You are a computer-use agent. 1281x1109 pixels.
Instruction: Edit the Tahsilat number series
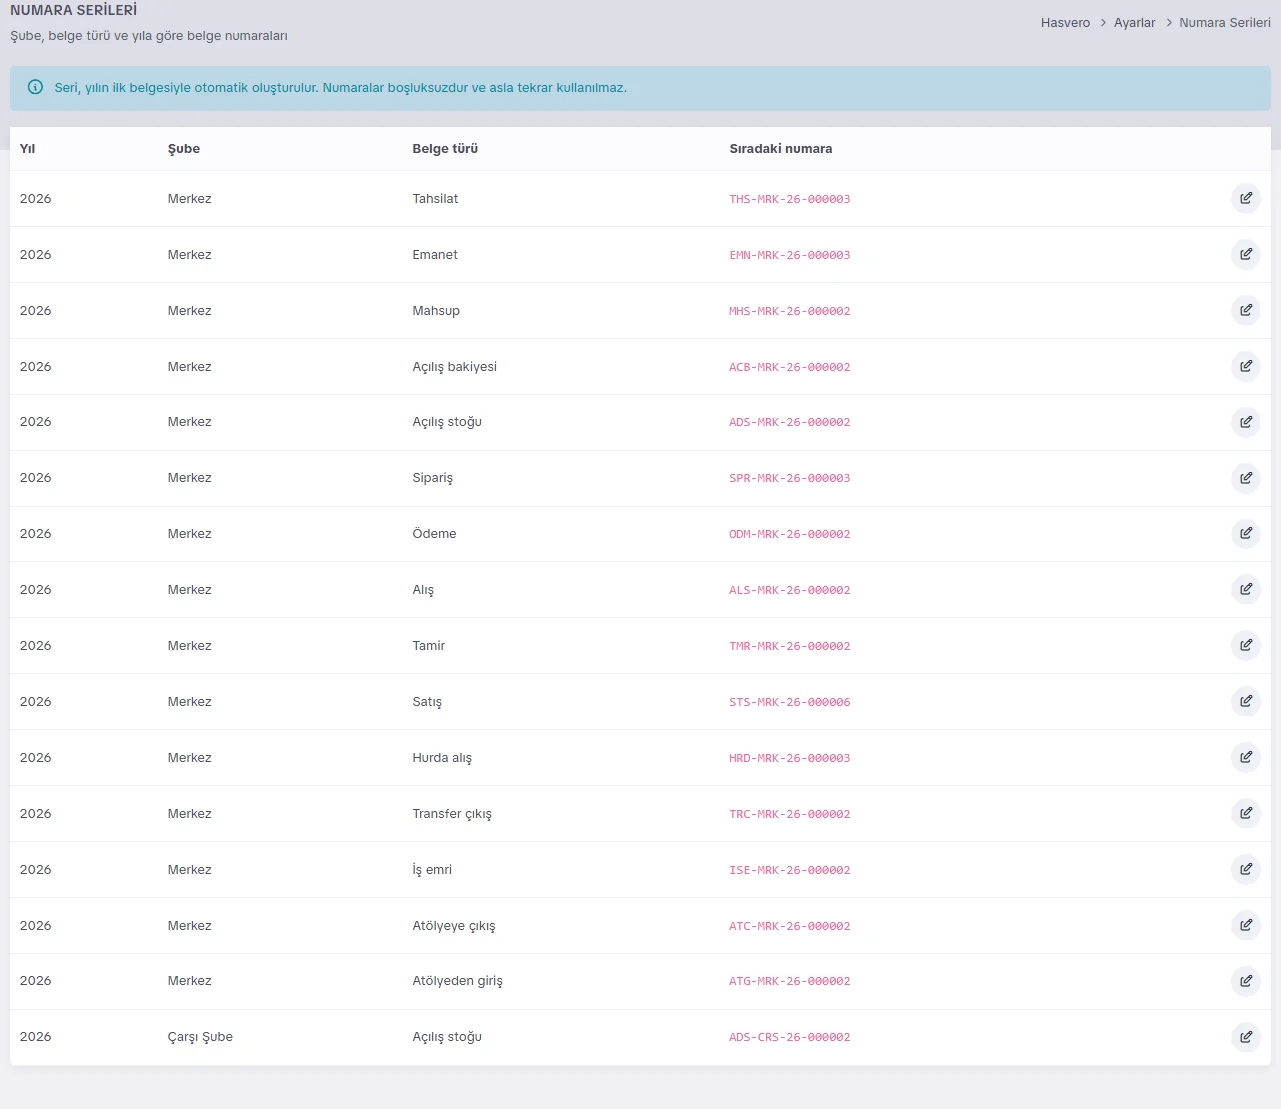[x=1245, y=198]
